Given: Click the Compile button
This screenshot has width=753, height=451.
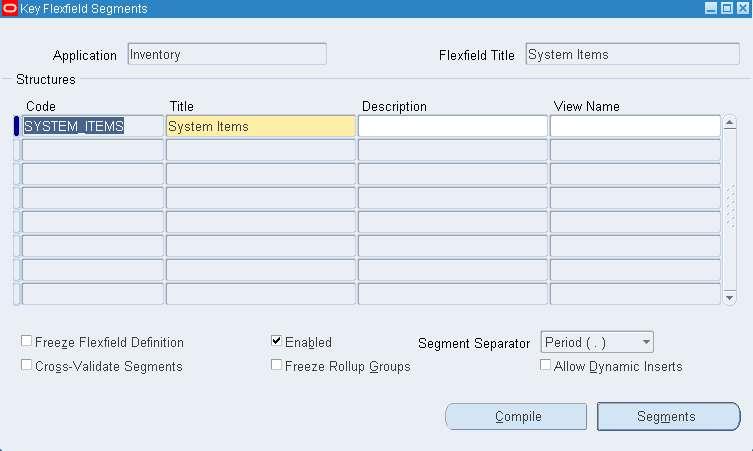Looking at the screenshot, I should (516, 416).
